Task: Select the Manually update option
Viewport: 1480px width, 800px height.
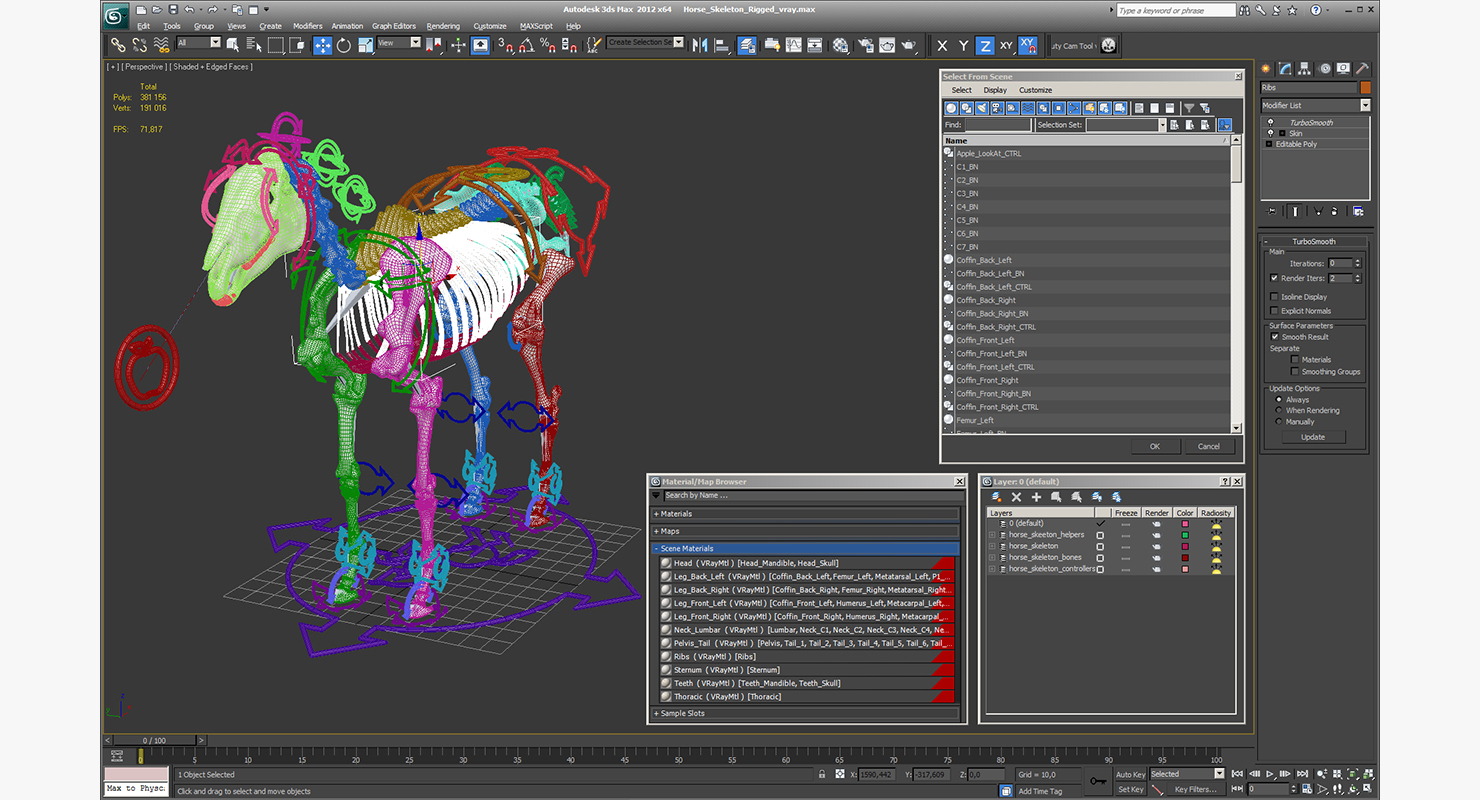Action: [1279, 421]
